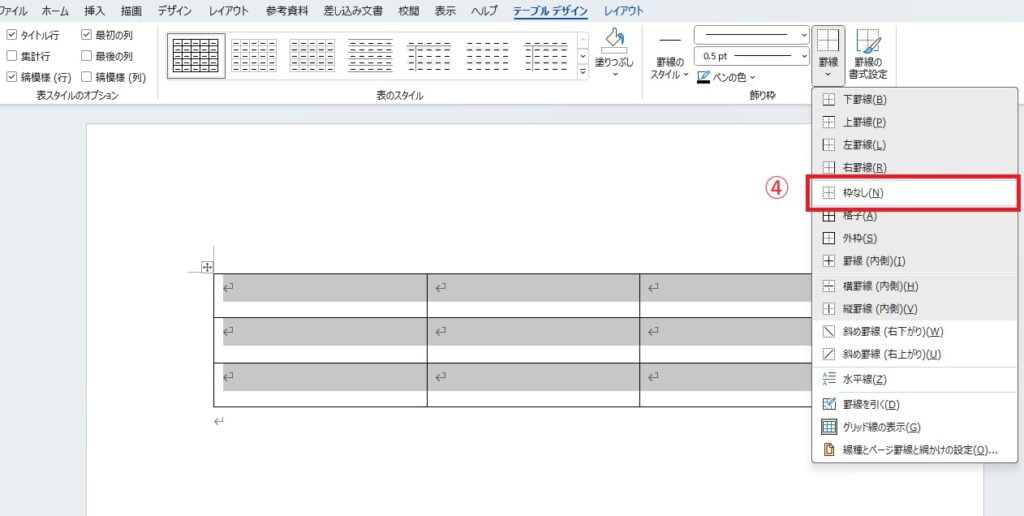This screenshot has width=1024, height=516.
Task: Expand the 塗りつぶし dropdown arrow
Action: pyautogui.click(x=615, y=74)
